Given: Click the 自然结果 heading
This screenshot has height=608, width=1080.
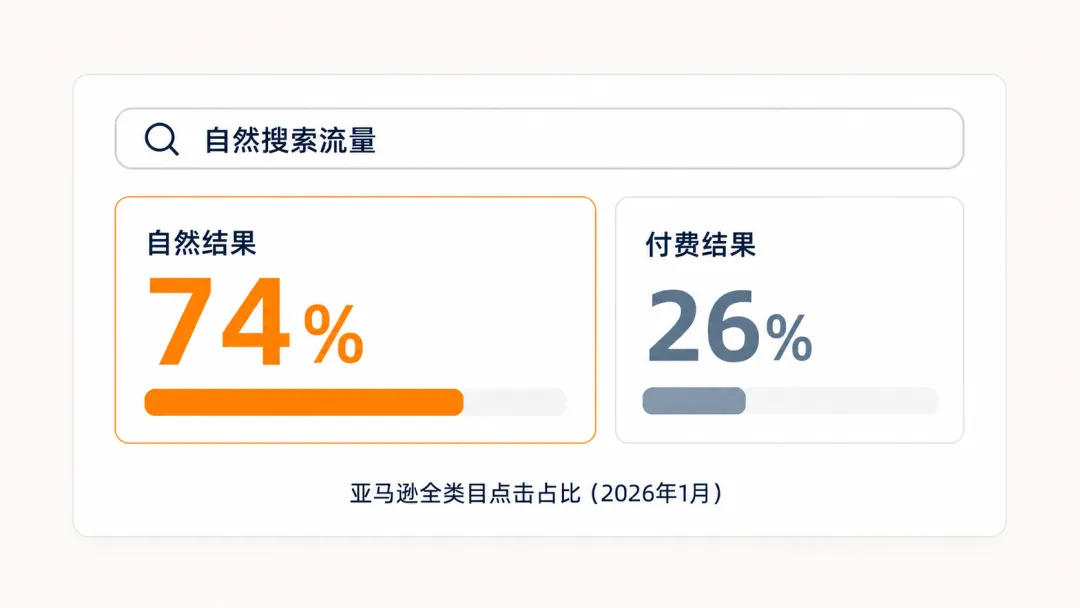Looking at the screenshot, I should (201, 243).
